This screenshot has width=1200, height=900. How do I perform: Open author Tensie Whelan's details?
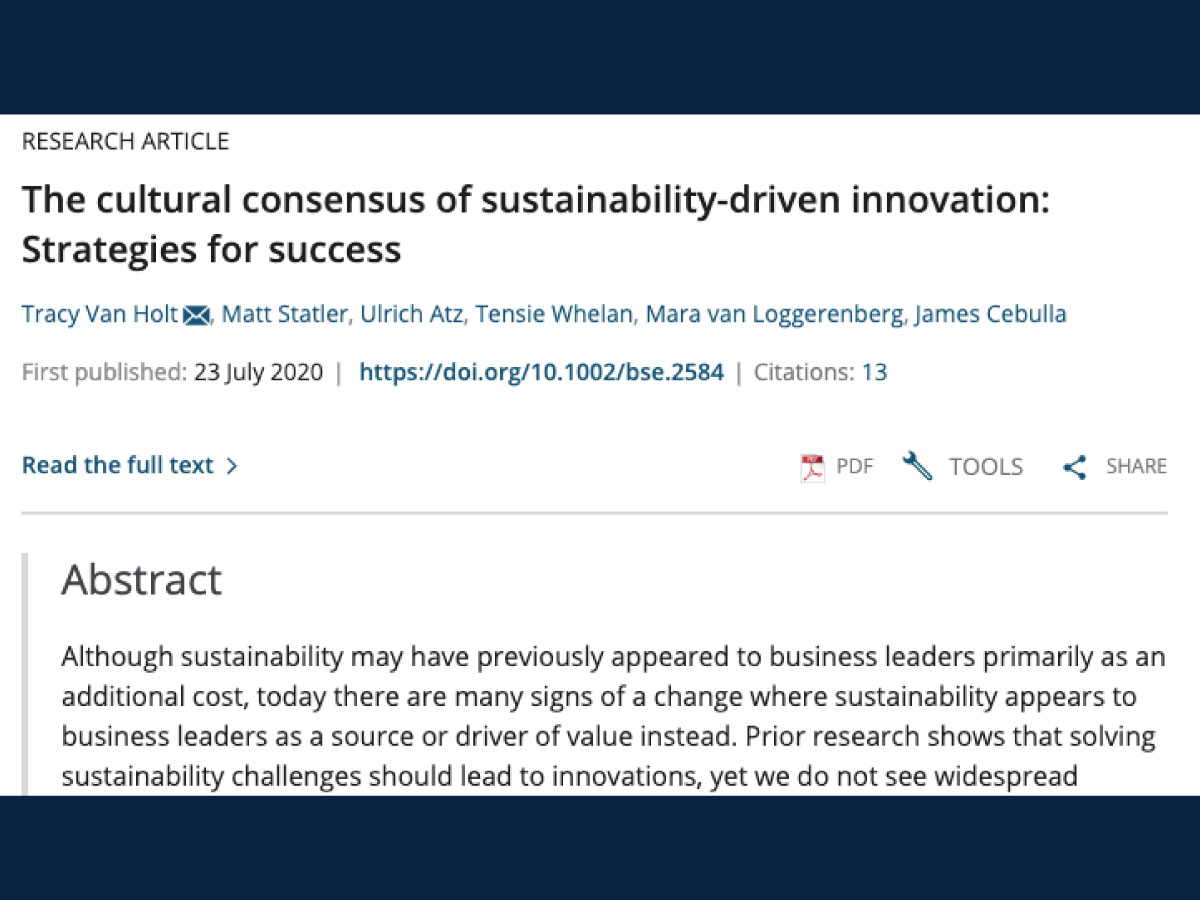(x=553, y=315)
